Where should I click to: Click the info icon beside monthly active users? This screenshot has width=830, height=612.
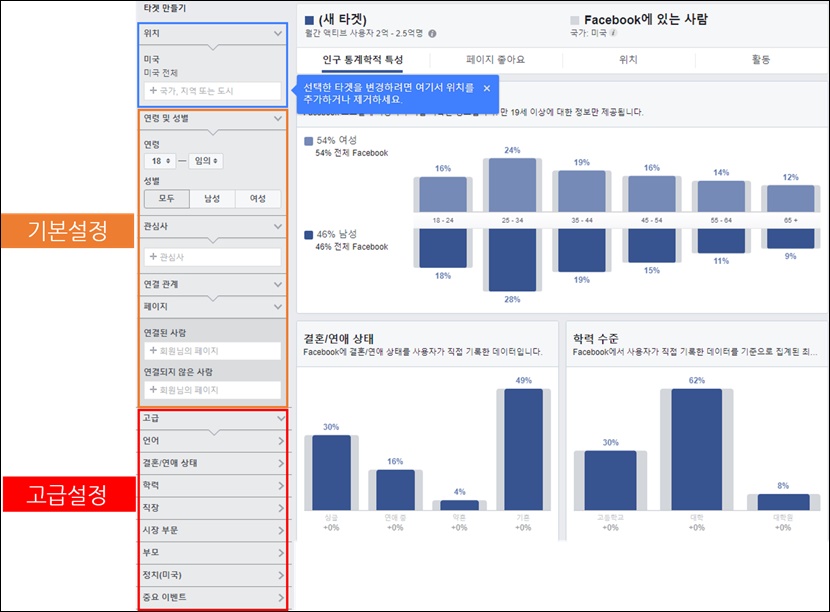point(432,33)
